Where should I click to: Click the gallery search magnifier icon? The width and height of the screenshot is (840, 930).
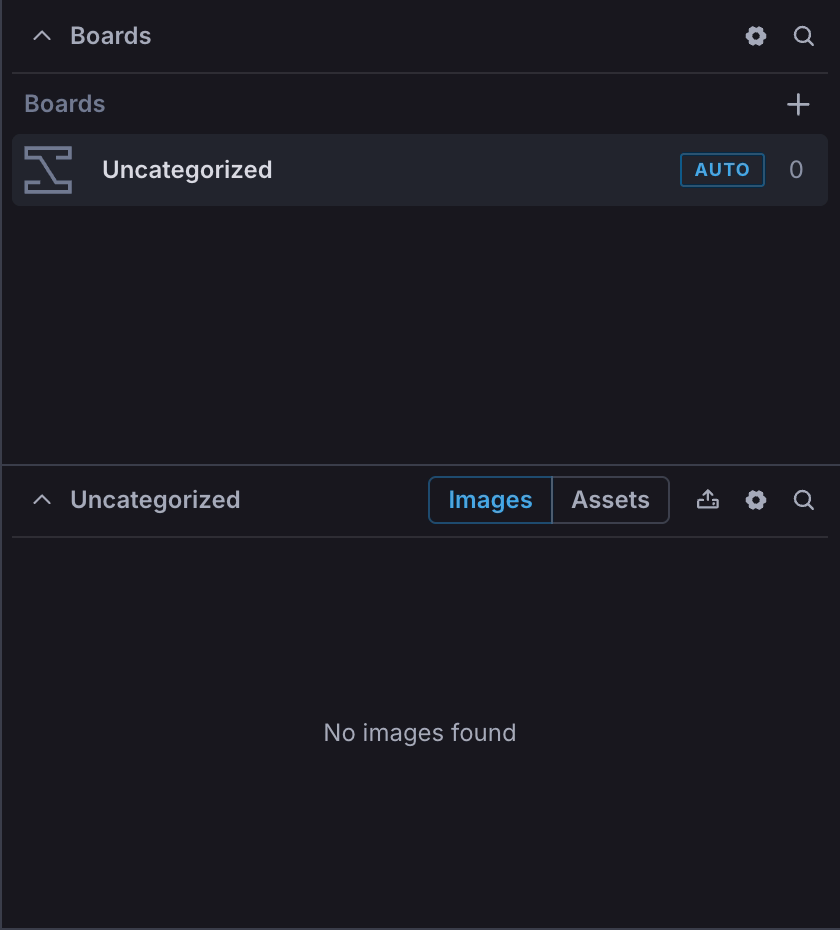pos(804,500)
